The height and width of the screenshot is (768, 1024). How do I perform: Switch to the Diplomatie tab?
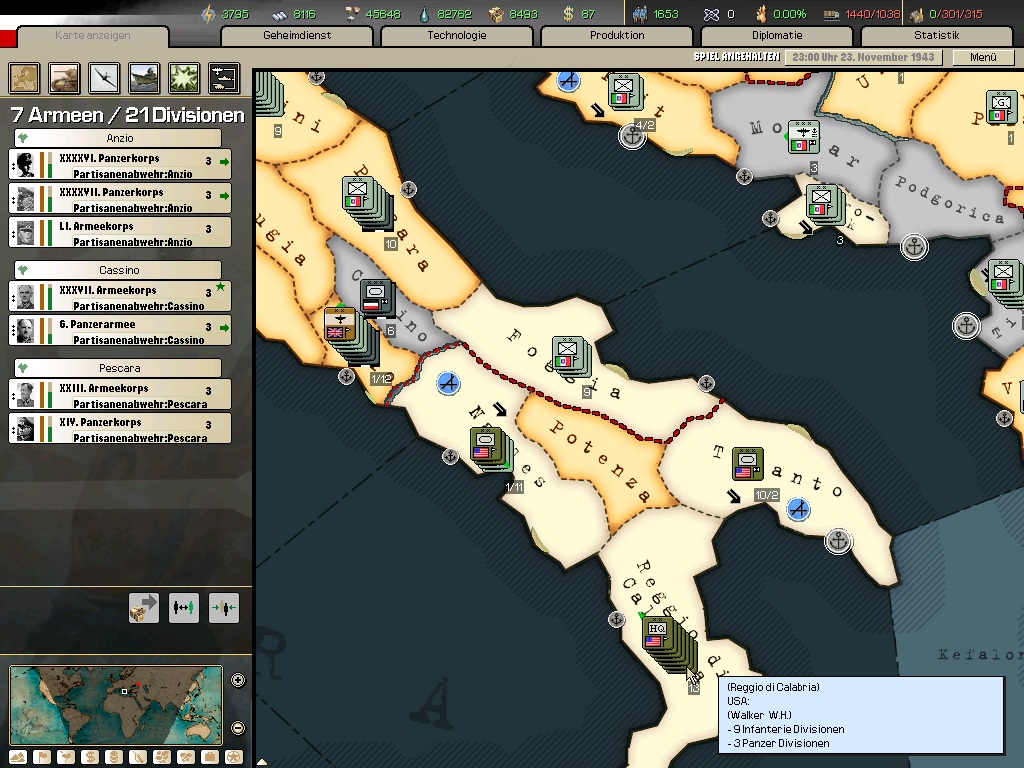click(776, 35)
